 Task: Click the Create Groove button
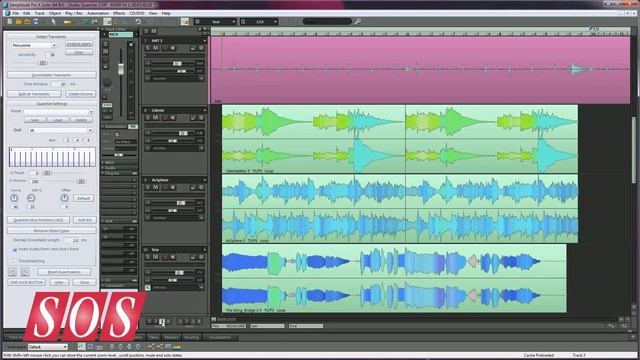[80, 94]
